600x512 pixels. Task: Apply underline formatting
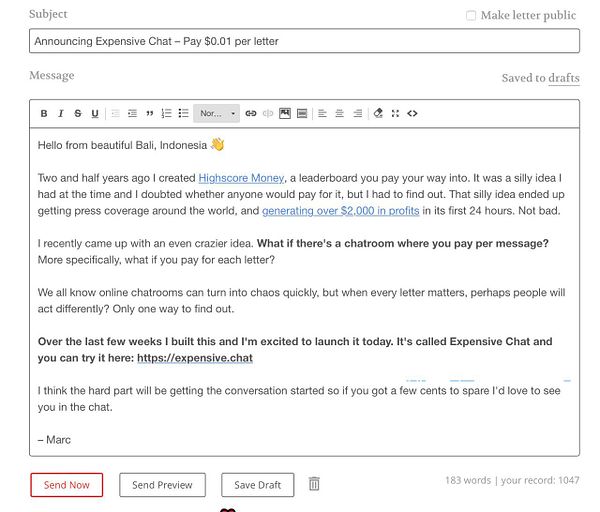tap(95, 113)
